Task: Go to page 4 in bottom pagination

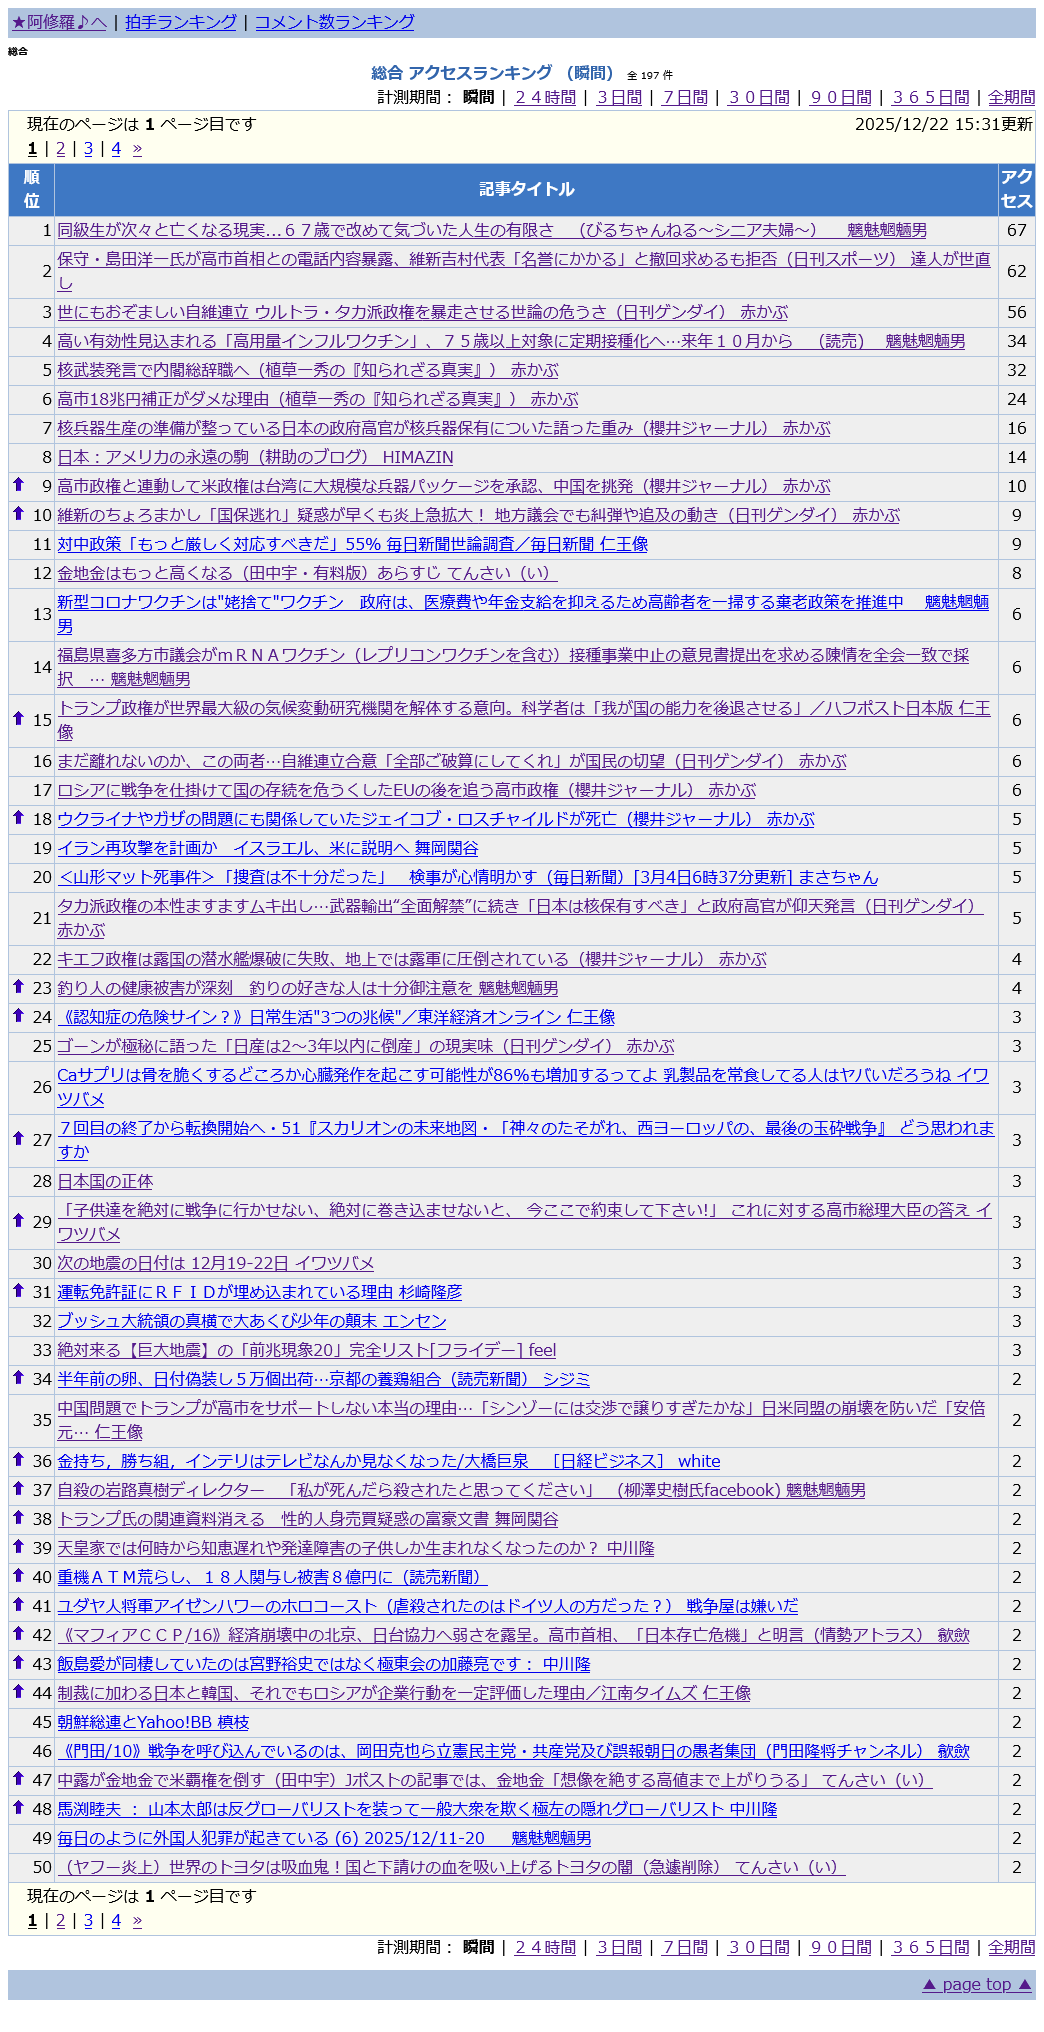Action: click(x=116, y=1921)
